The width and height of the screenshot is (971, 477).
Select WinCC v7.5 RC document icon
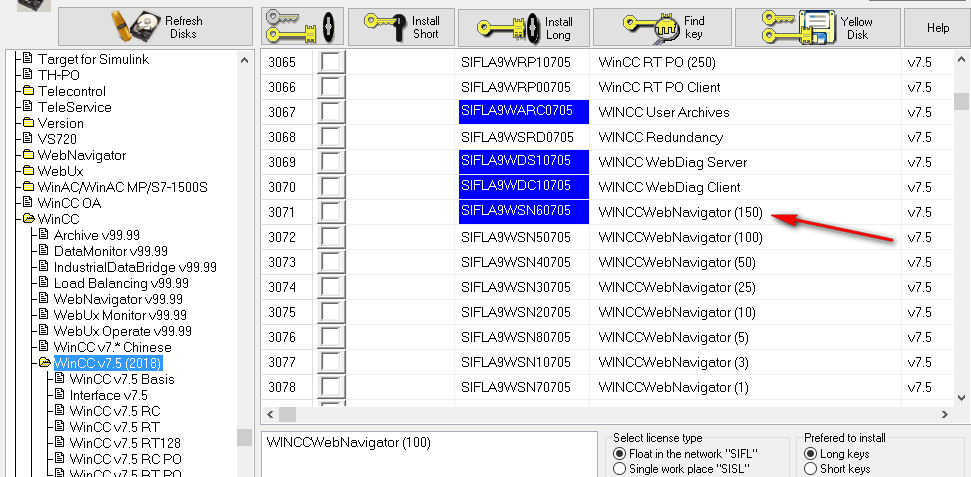pyautogui.click(x=59, y=411)
